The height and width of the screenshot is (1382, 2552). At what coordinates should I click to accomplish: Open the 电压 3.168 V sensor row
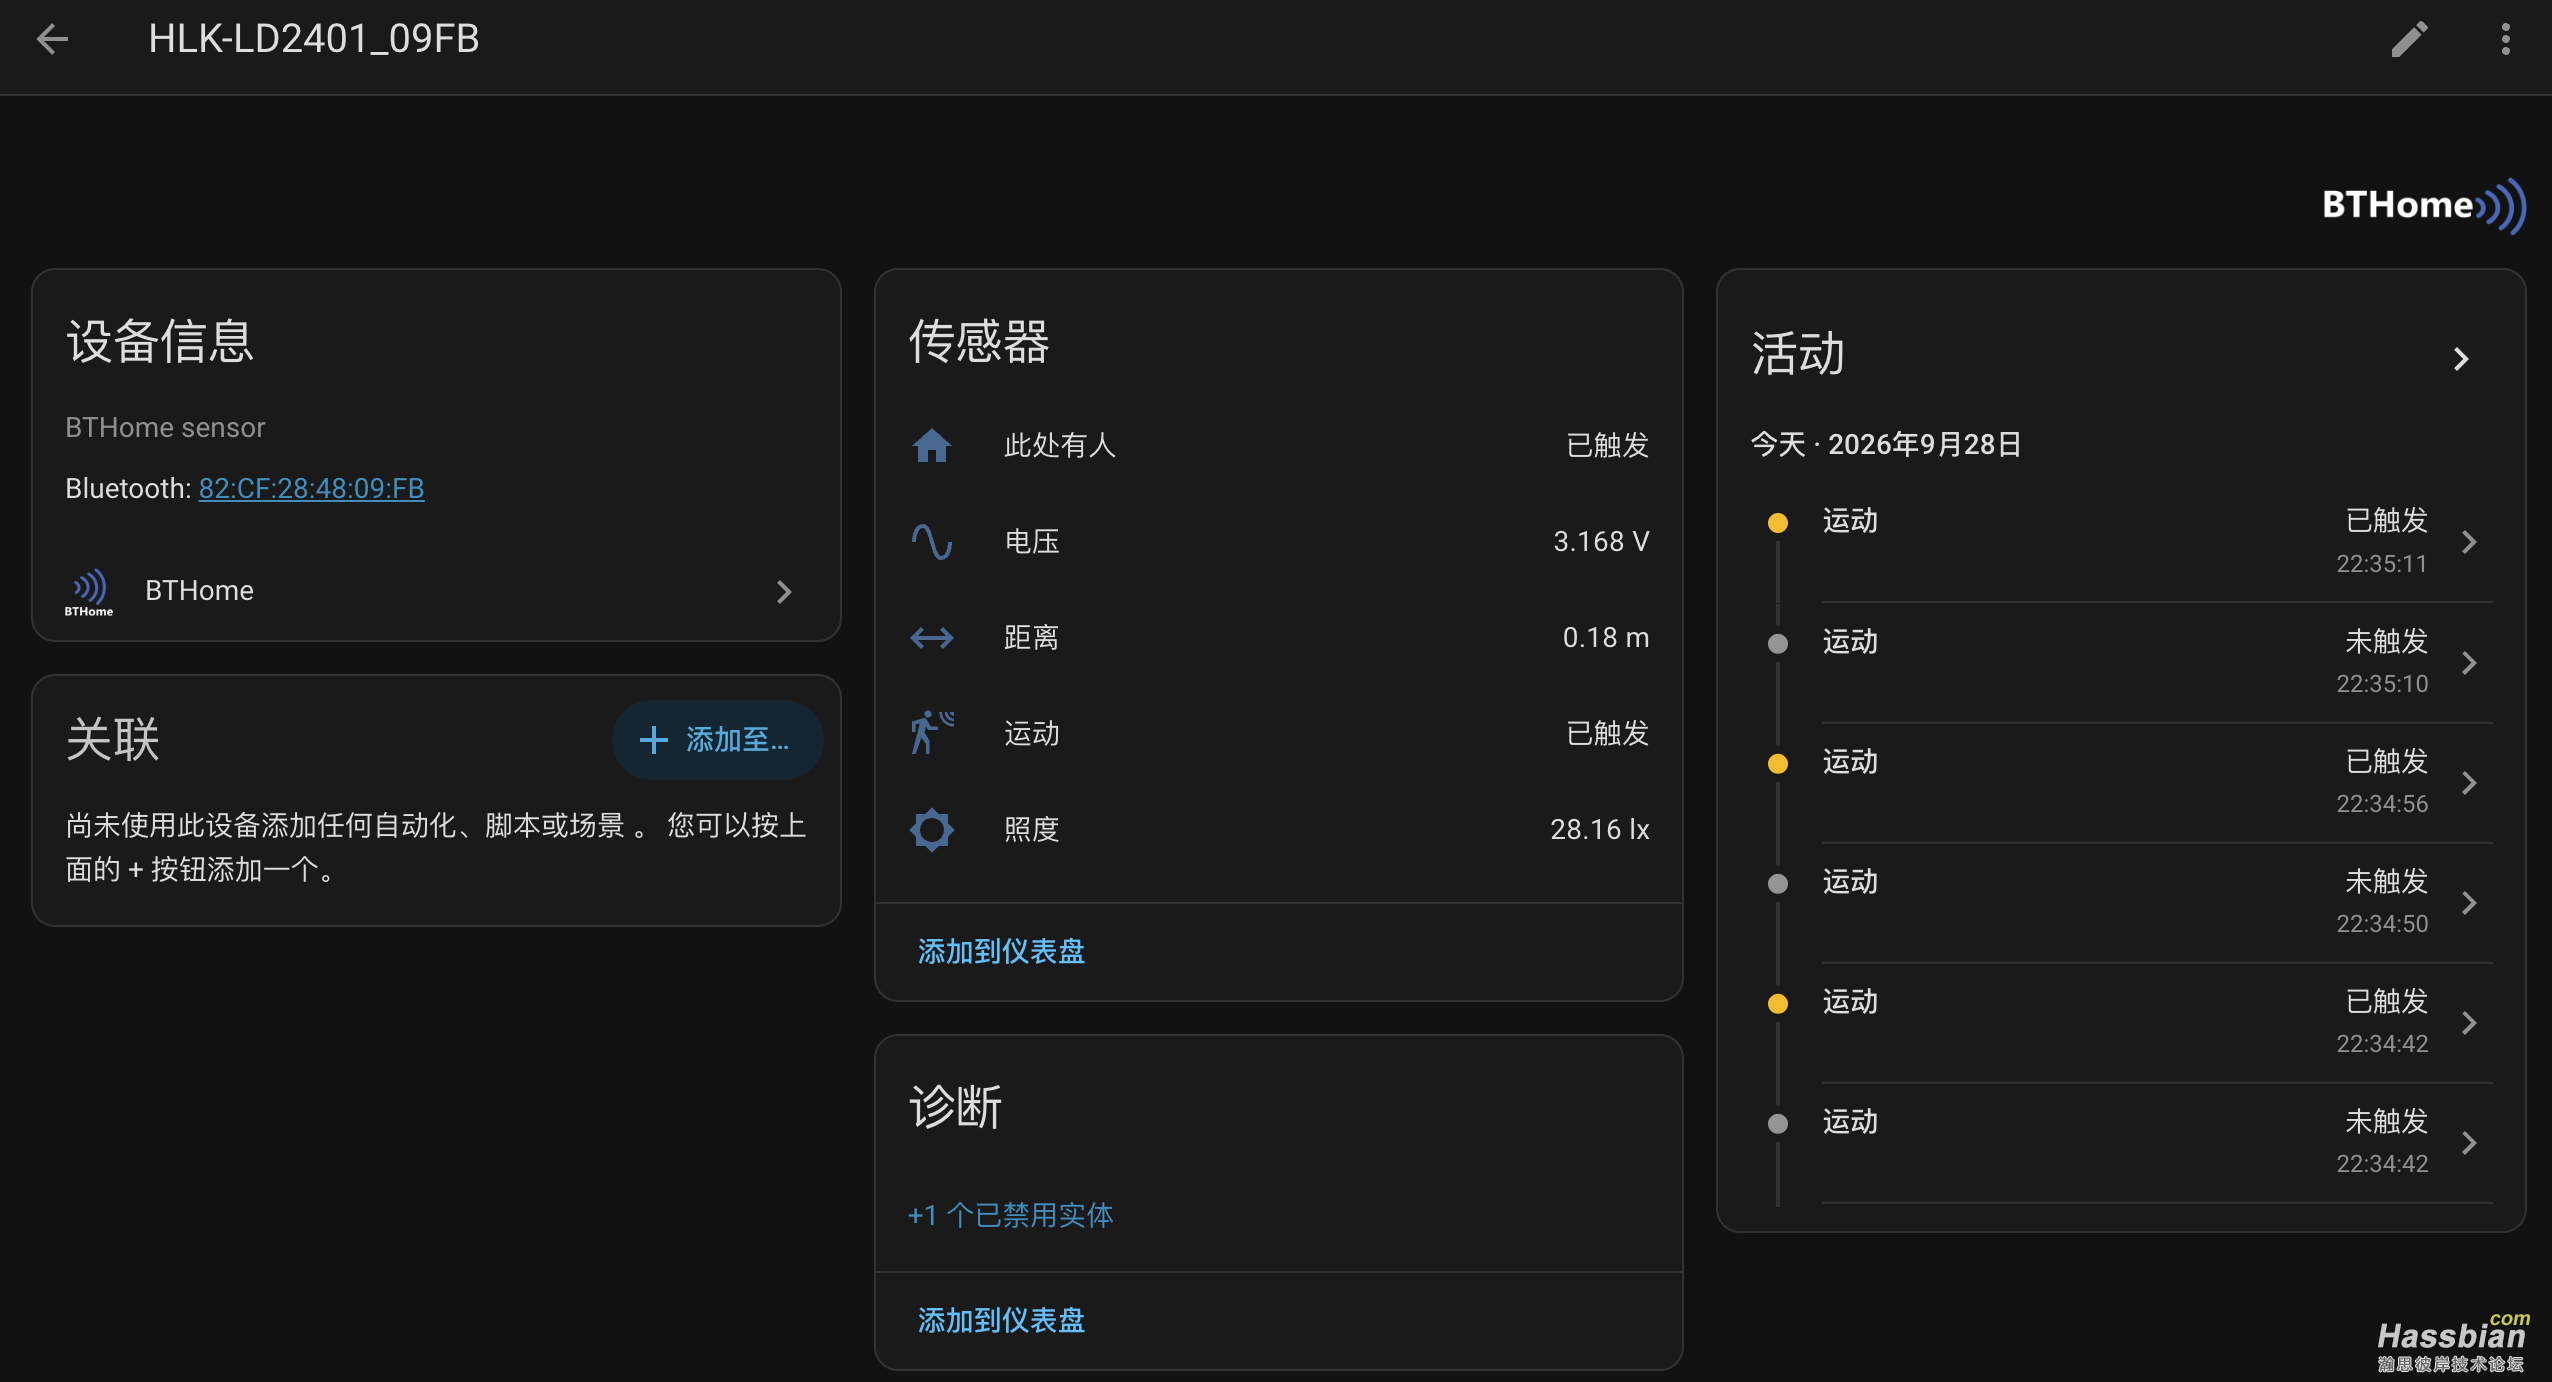pos(1279,541)
